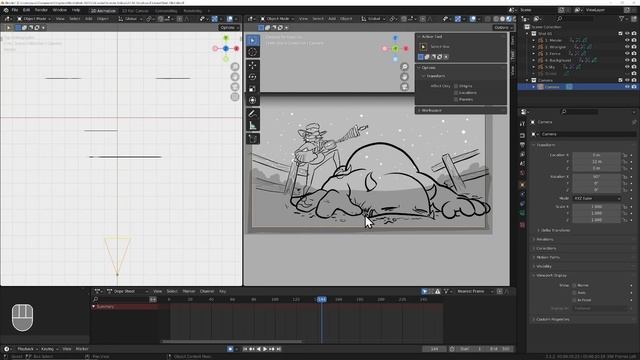Open Dope Sheet mode dropdown
Viewport: 640px width, 360px height.
coord(127,291)
